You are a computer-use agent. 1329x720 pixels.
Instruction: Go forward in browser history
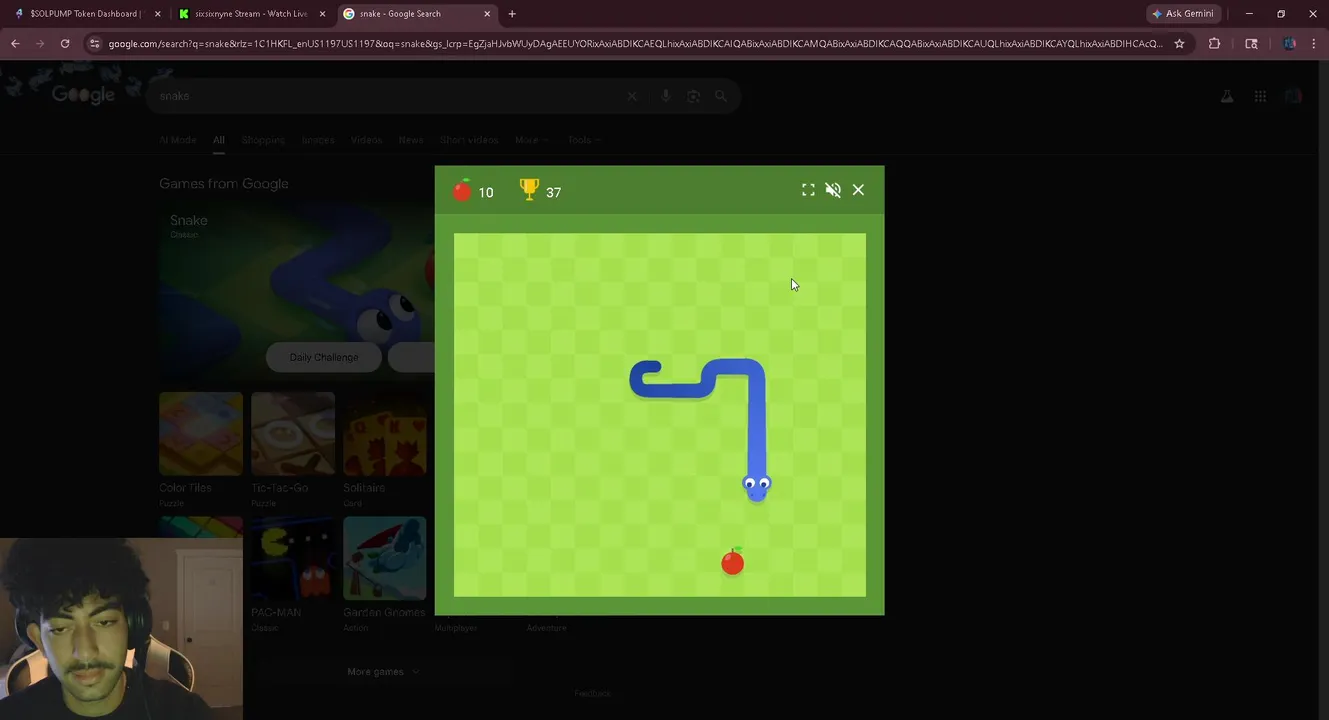[40, 44]
